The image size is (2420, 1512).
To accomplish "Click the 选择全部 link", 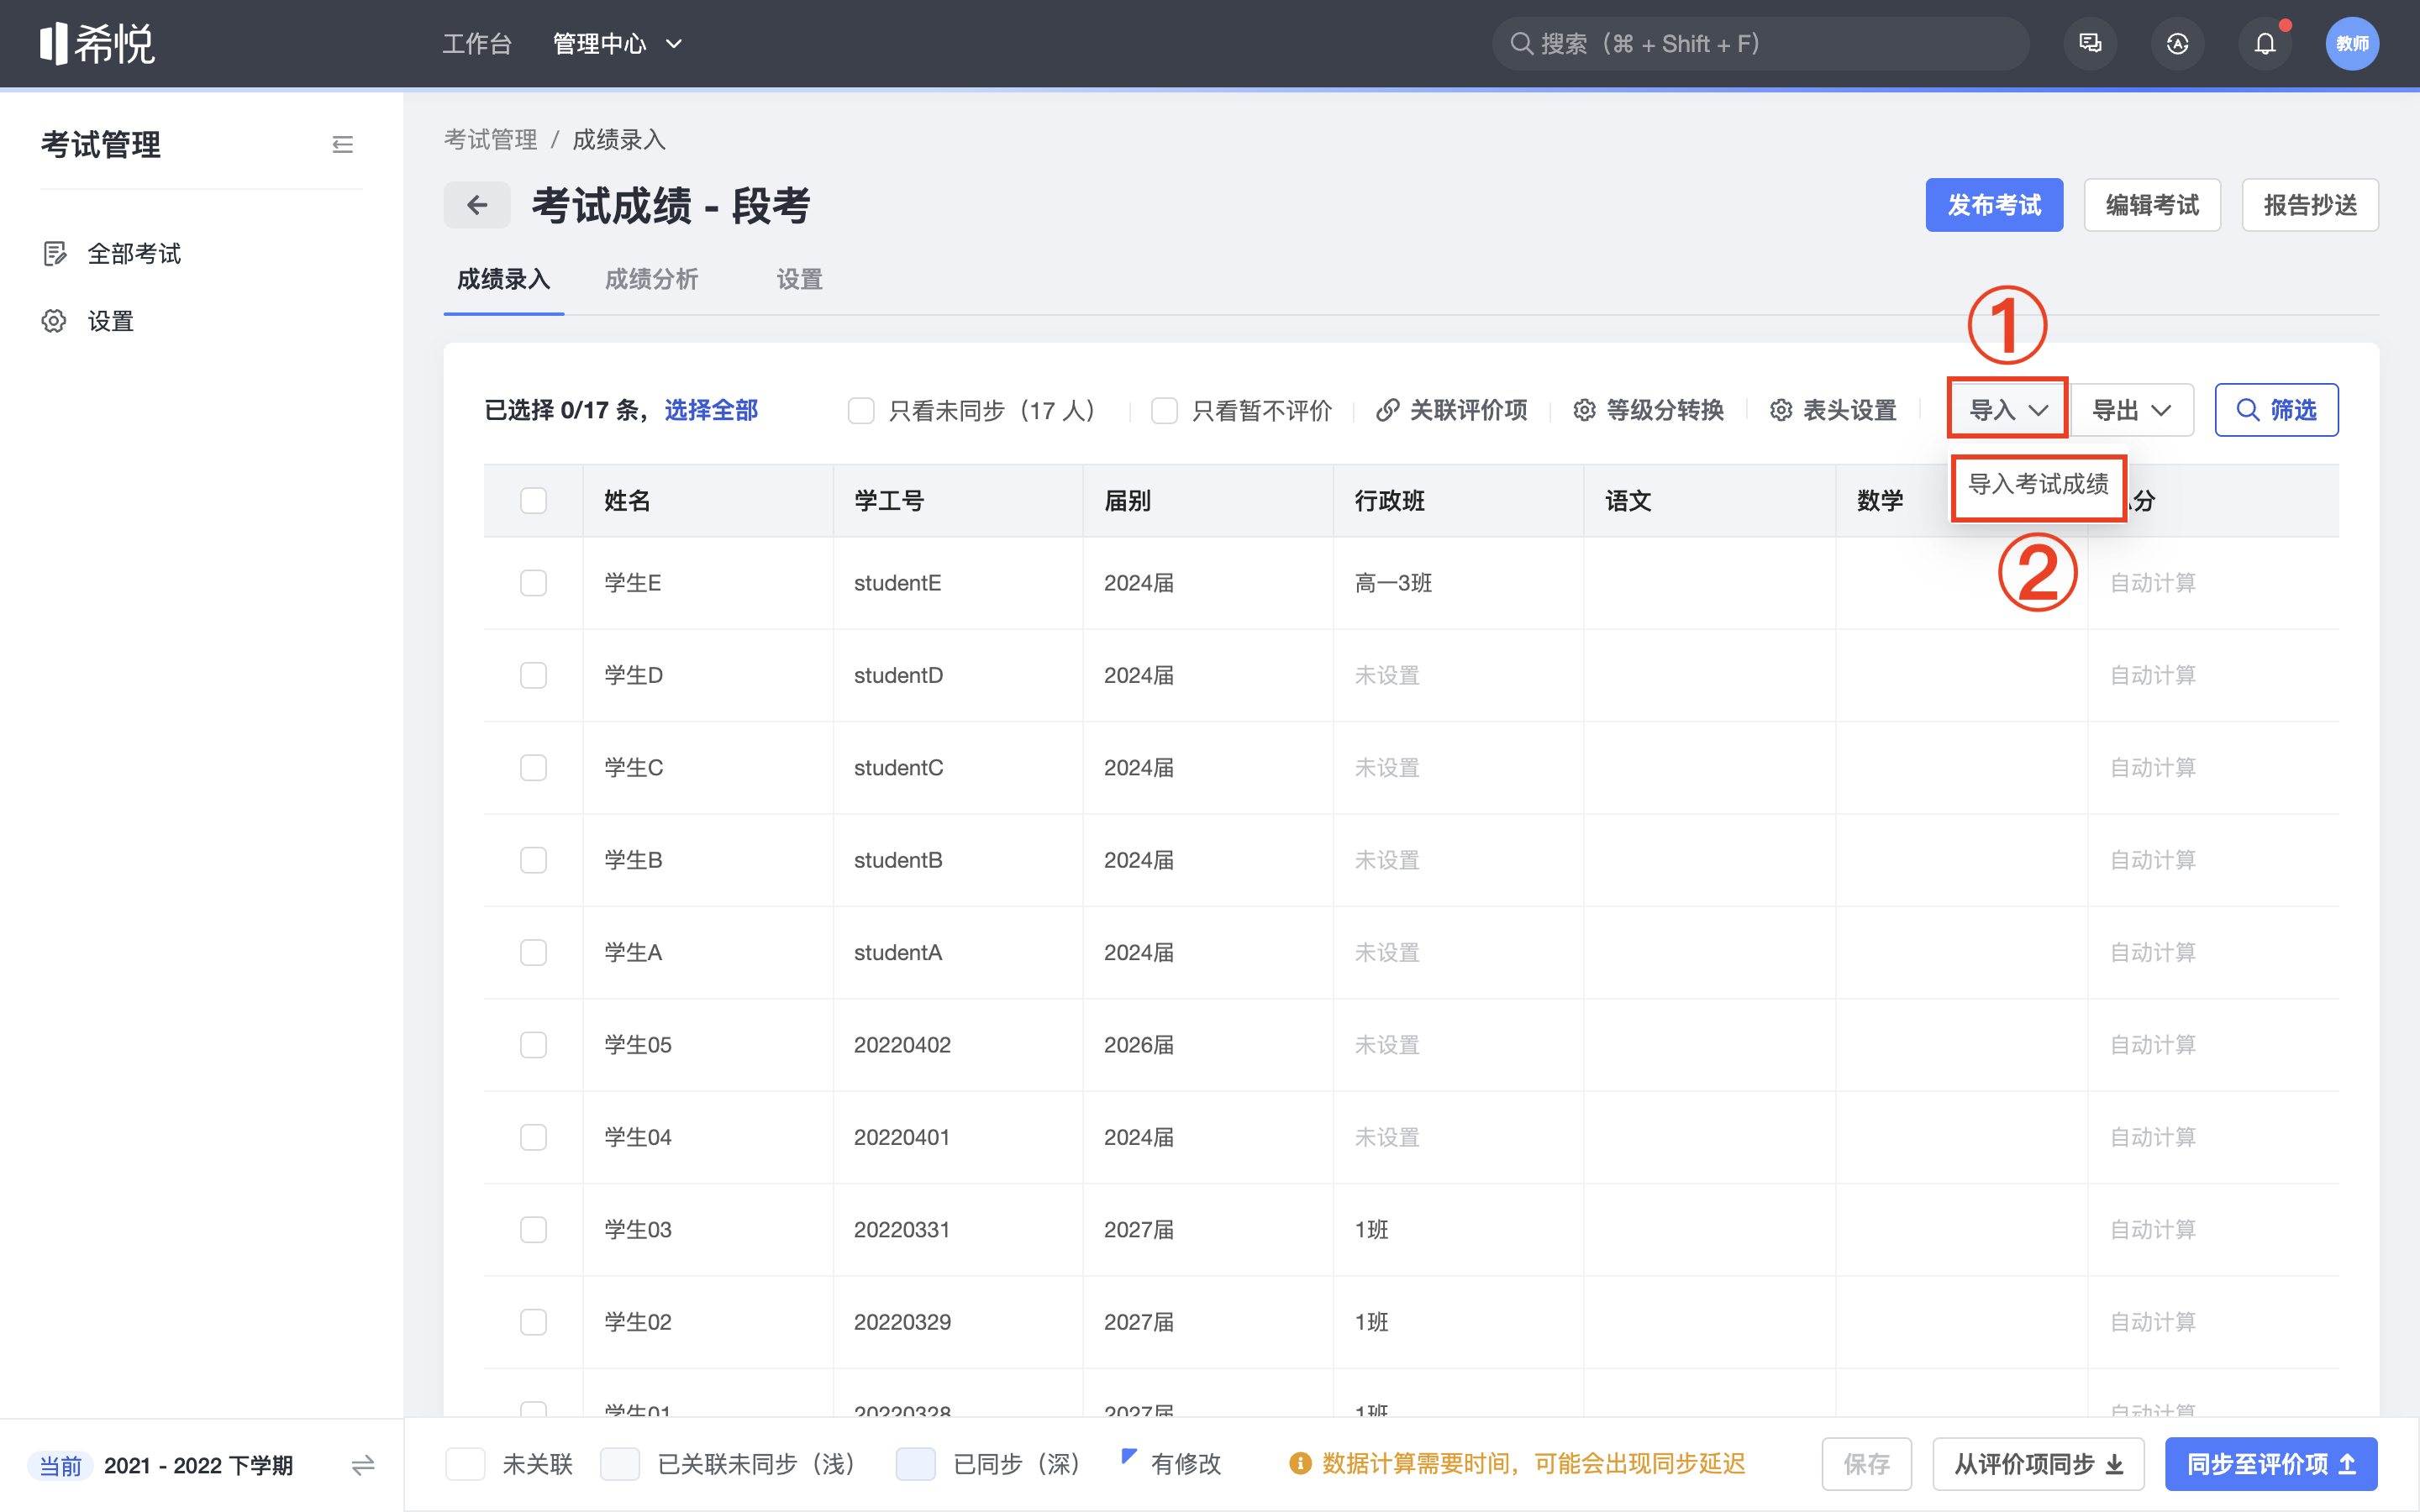I will pyautogui.click(x=711, y=410).
